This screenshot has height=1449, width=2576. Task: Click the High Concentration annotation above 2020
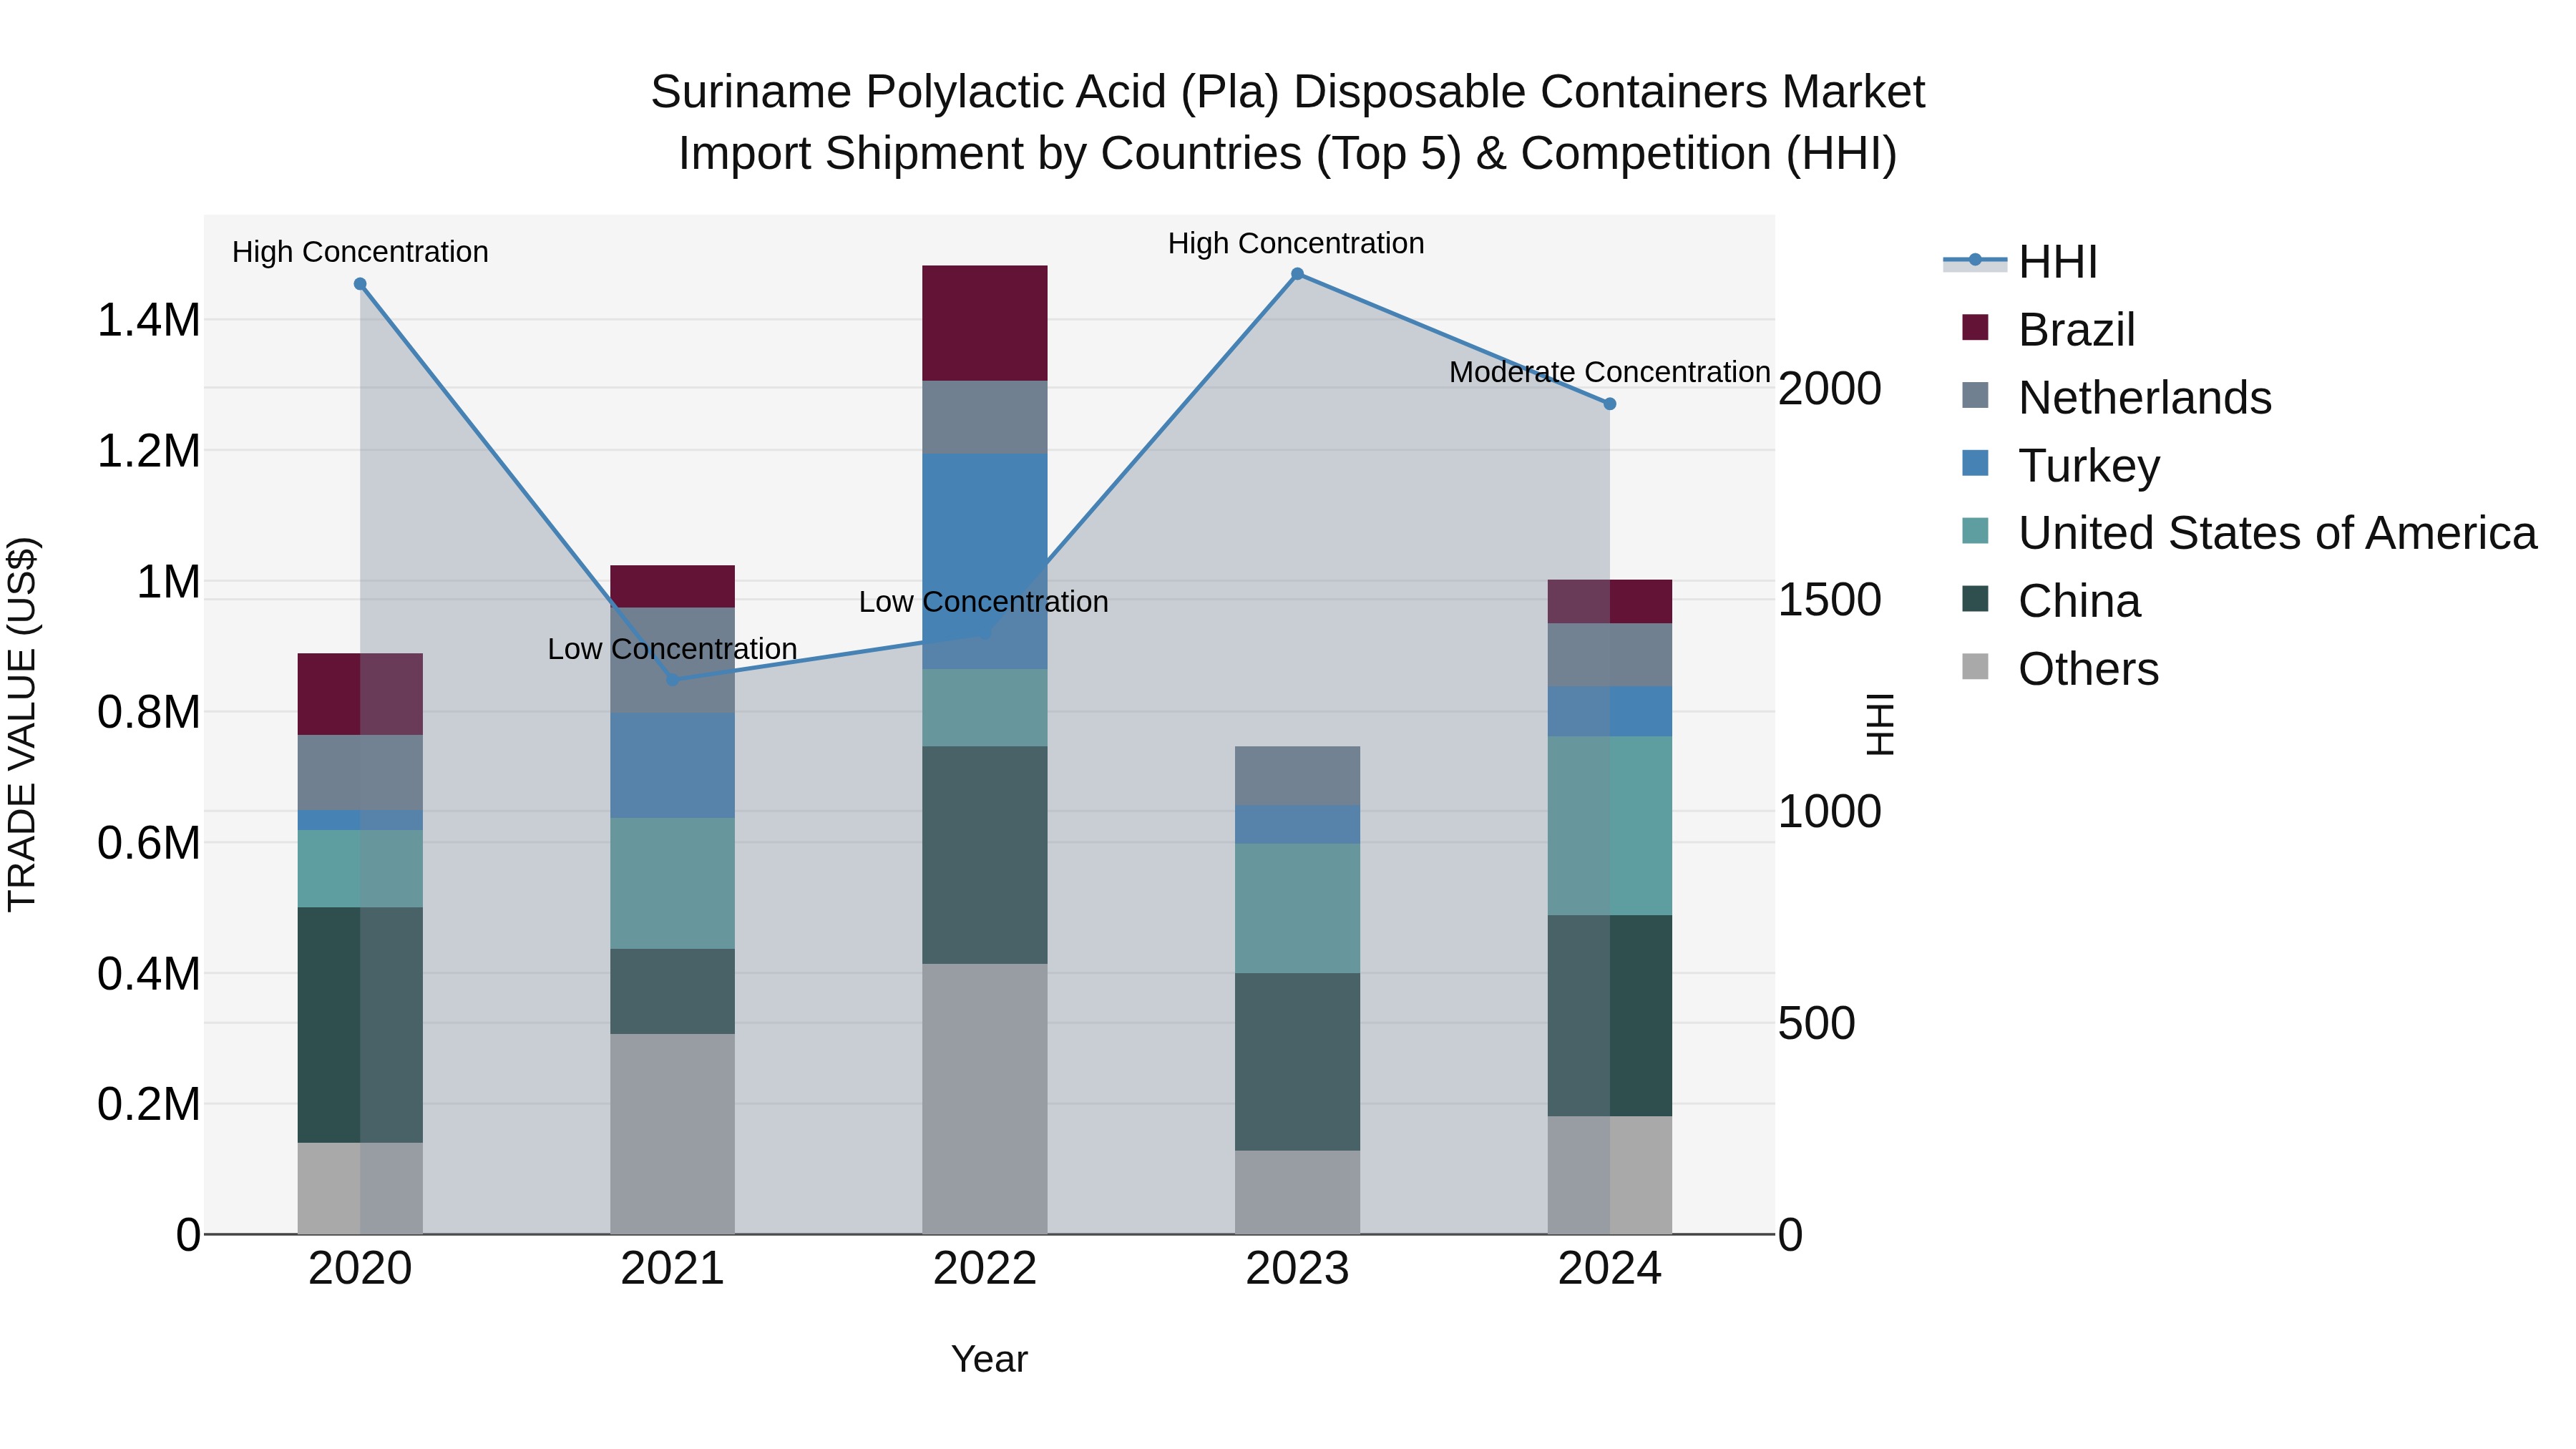360,252
